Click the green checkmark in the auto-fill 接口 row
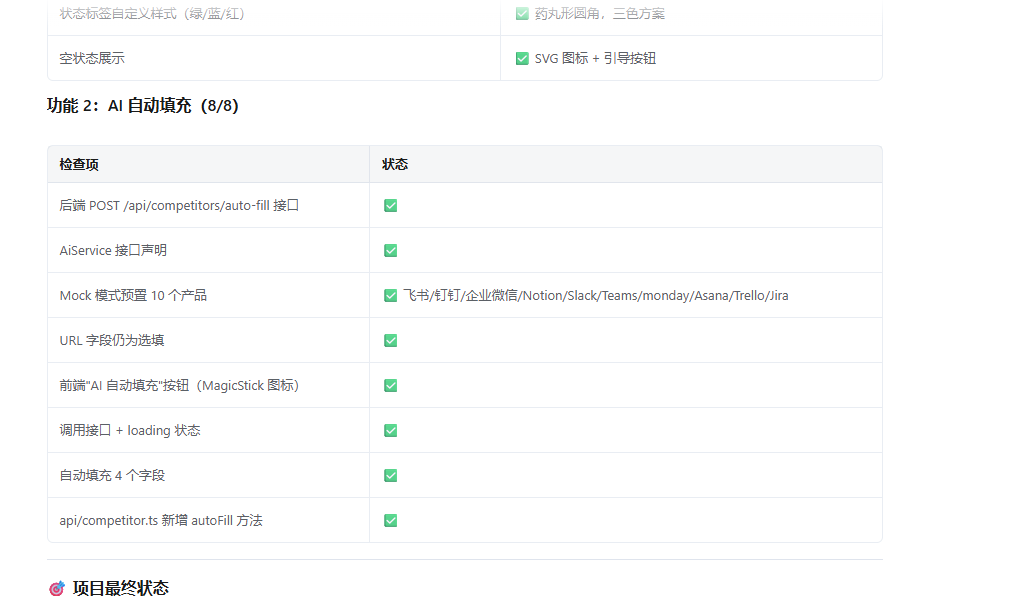The width and height of the screenshot is (1014, 606). (x=390, y=205)
